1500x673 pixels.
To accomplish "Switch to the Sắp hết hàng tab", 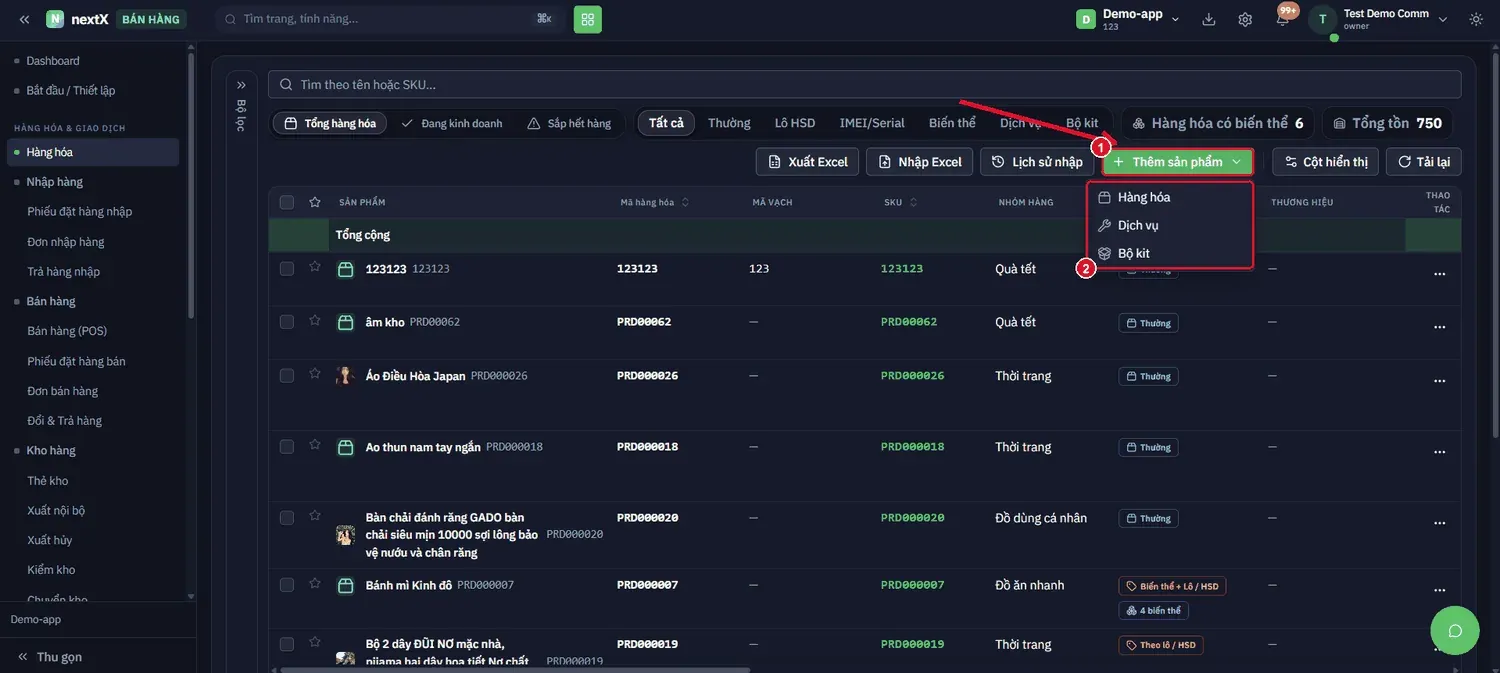I will [569, 123].
